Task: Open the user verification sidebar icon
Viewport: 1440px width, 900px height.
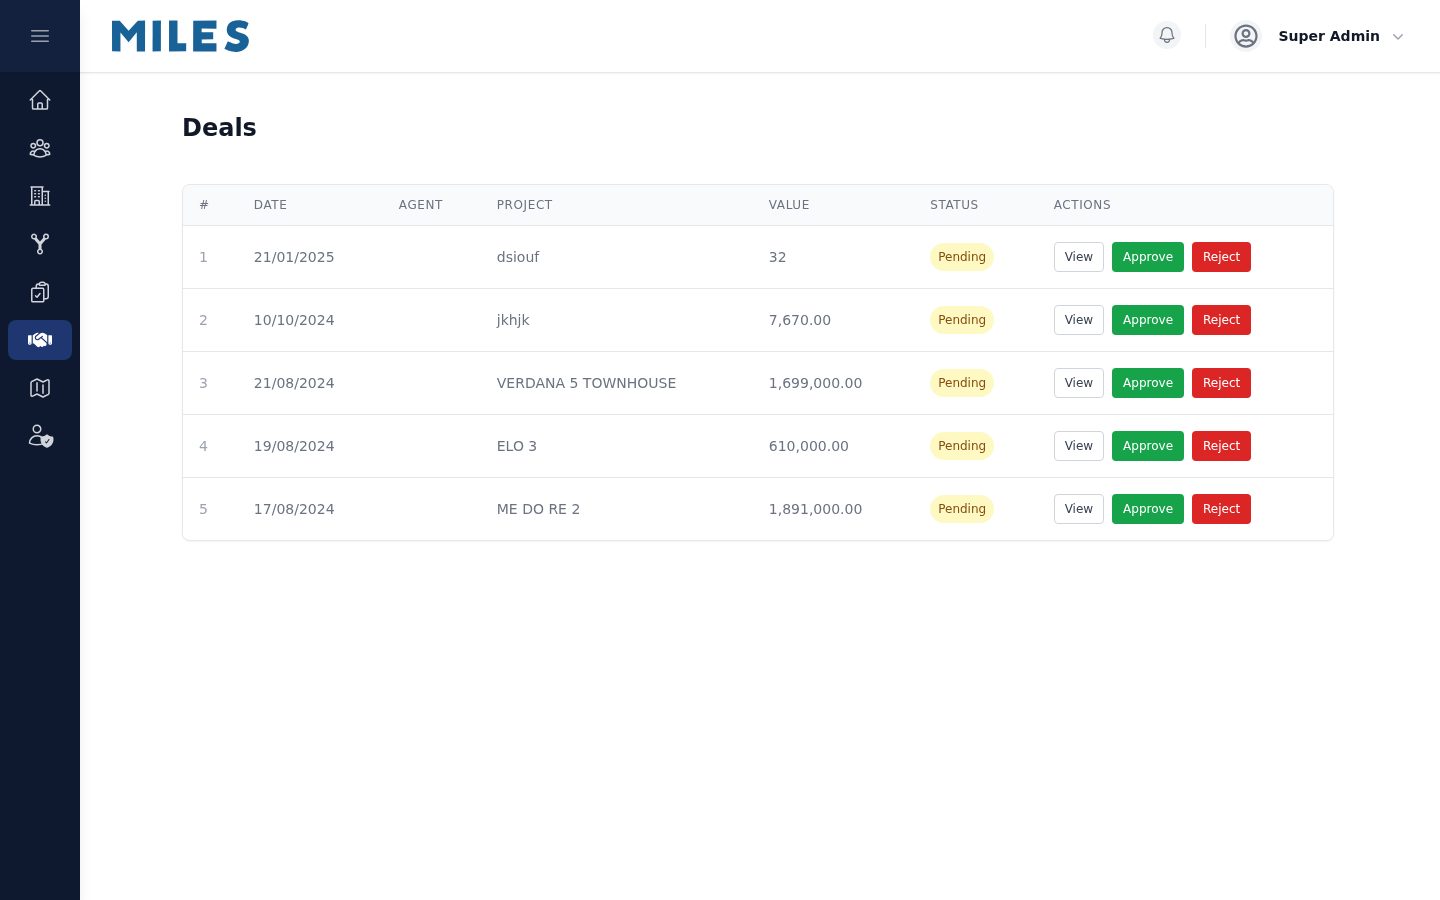Action: click(40, 436)
